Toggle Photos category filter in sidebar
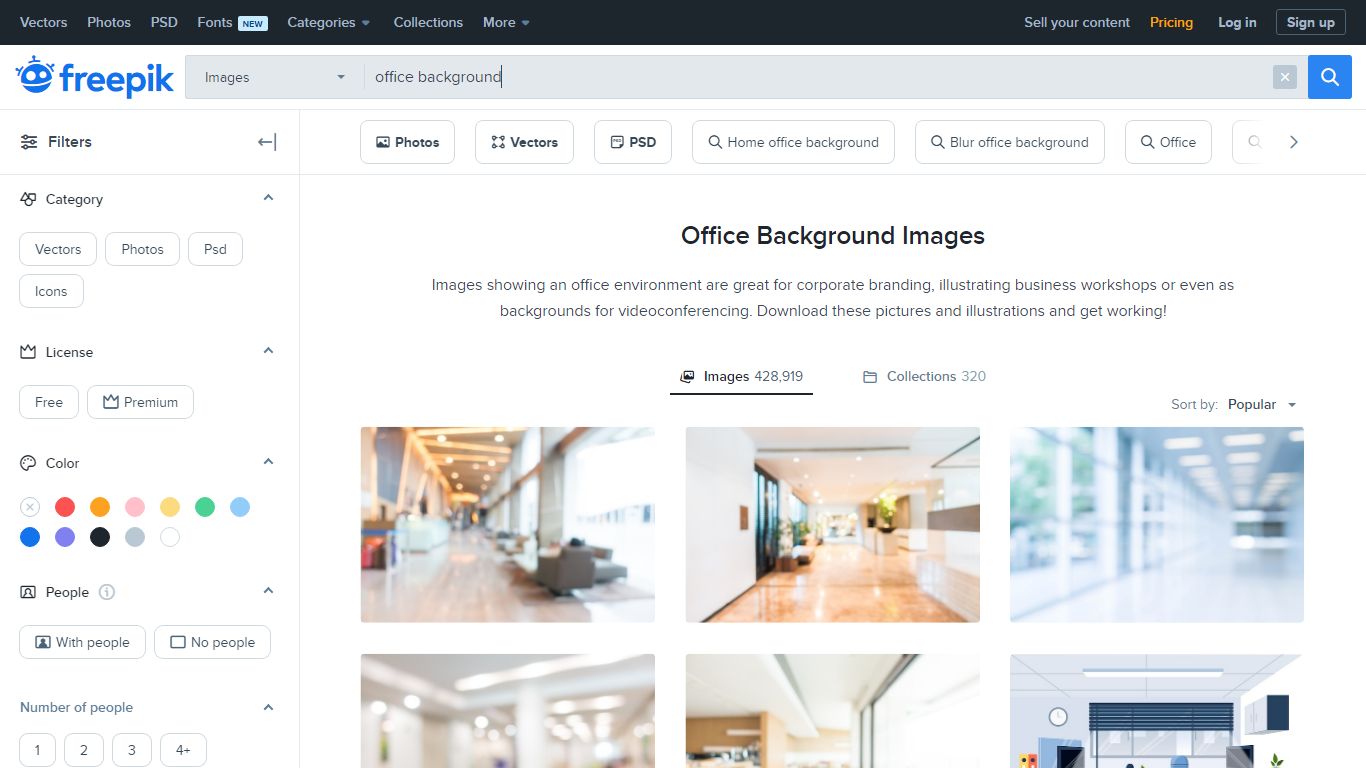The image size is (1366, 768). coord(142,249)
